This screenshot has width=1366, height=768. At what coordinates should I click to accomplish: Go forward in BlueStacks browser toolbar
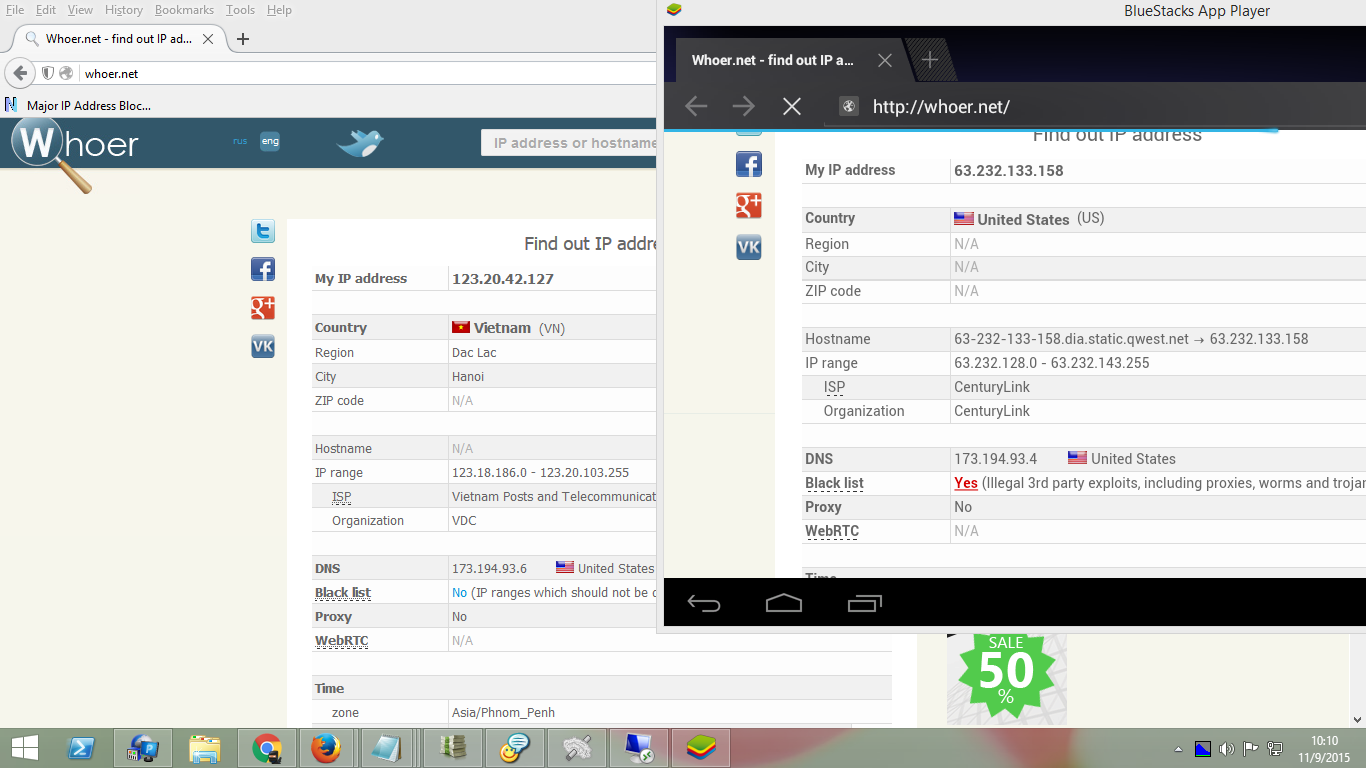pyautogui.click(x=743, y=106)
